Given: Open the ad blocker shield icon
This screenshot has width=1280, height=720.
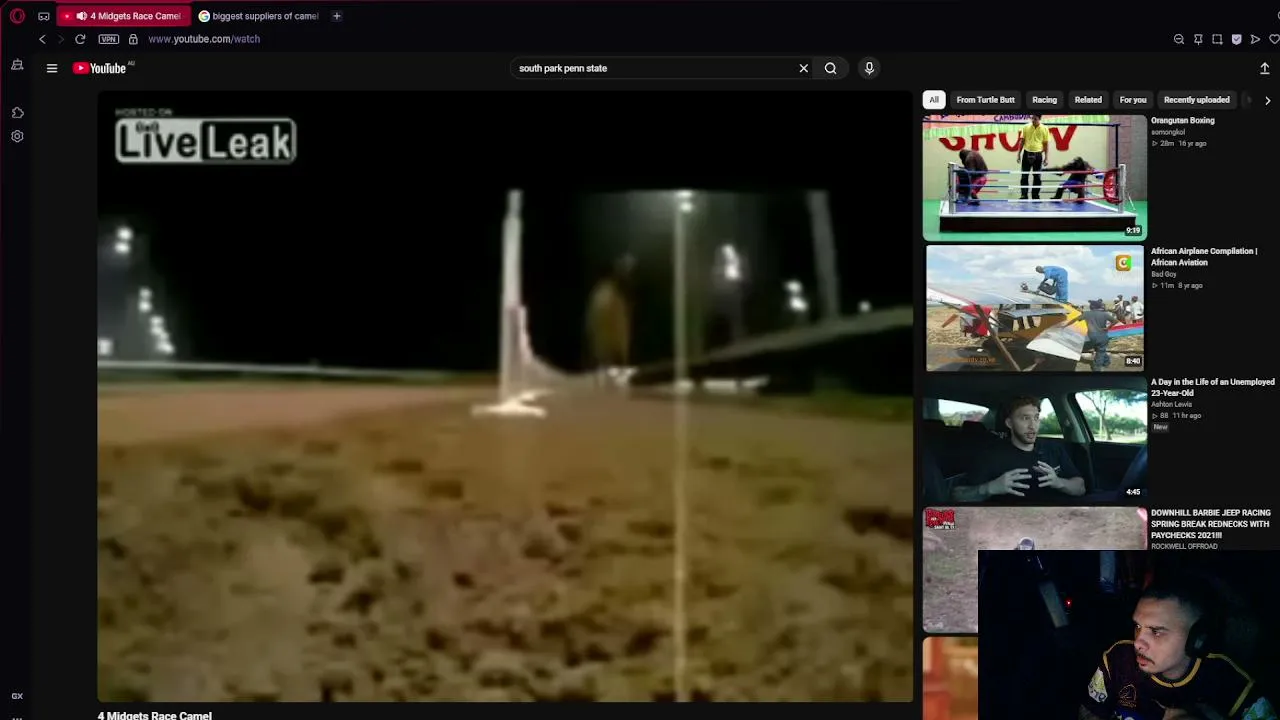Looking at the screenshot, I should [1236, 39].
